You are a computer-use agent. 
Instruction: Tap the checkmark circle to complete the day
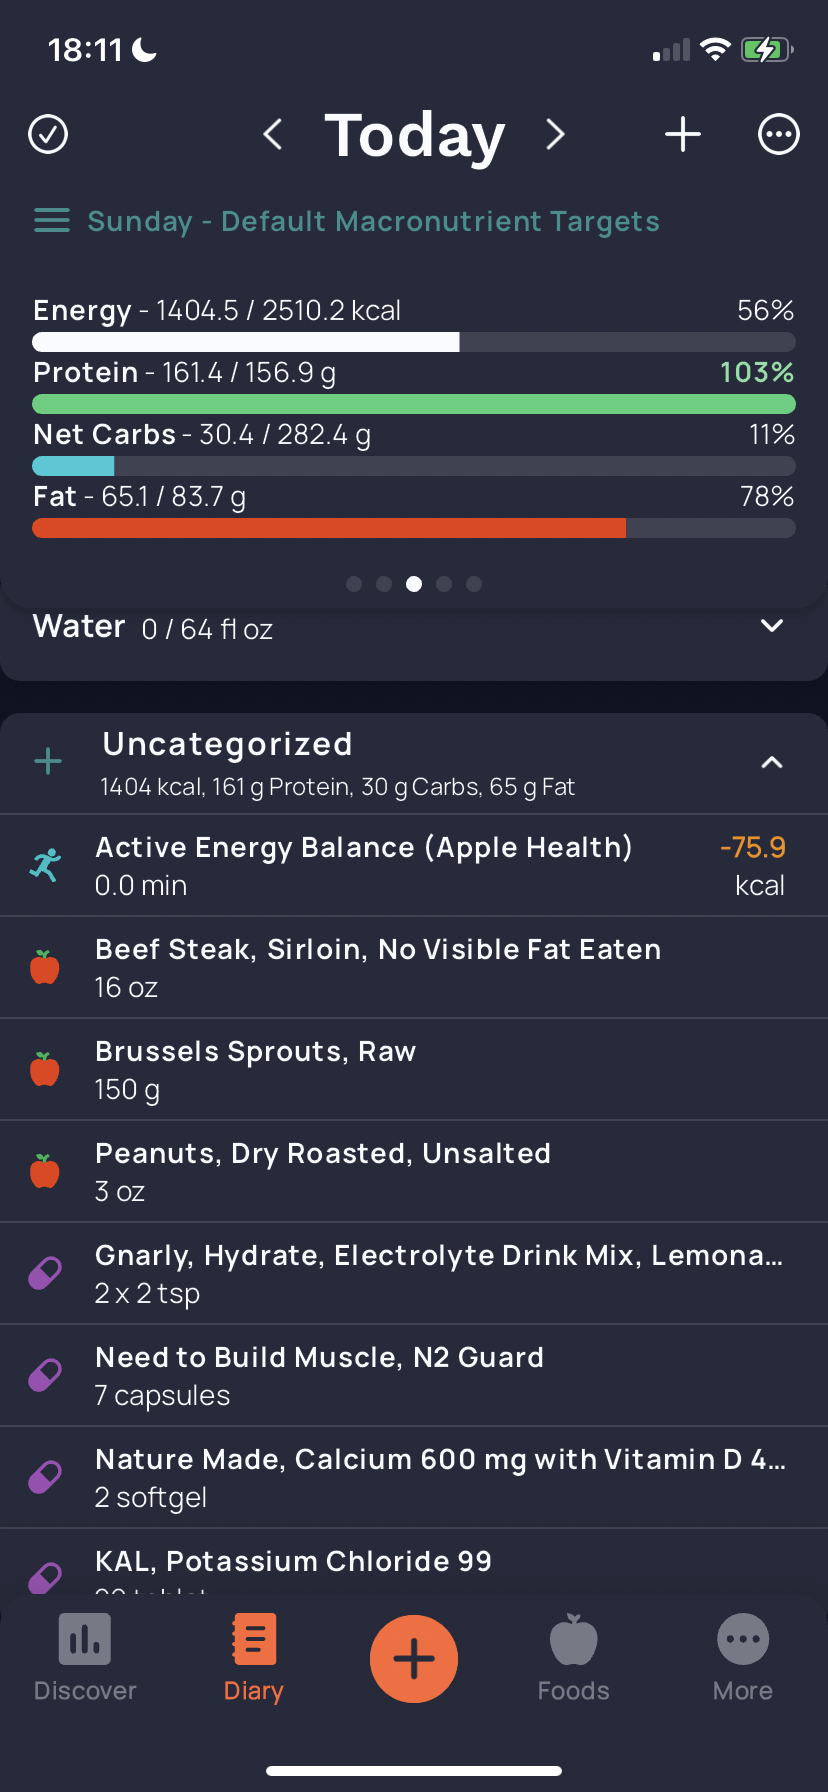(x=48, y=134)
